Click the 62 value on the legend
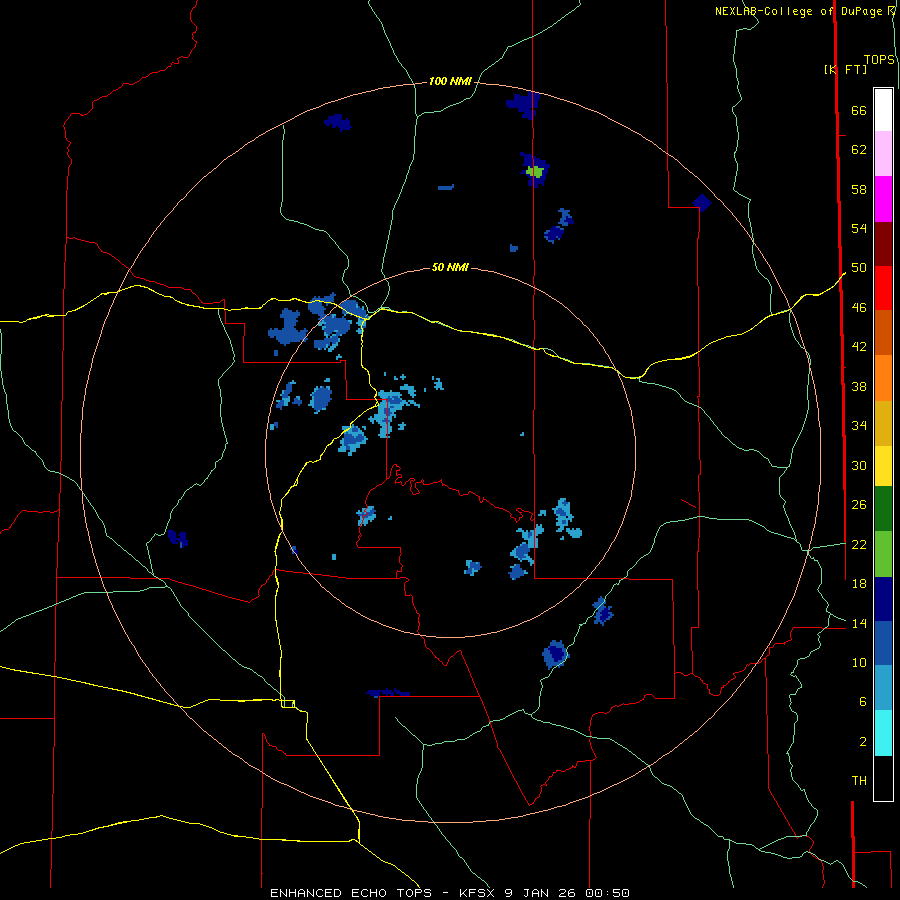This screenshot has width=900, height=900. [x=859, y=150]
